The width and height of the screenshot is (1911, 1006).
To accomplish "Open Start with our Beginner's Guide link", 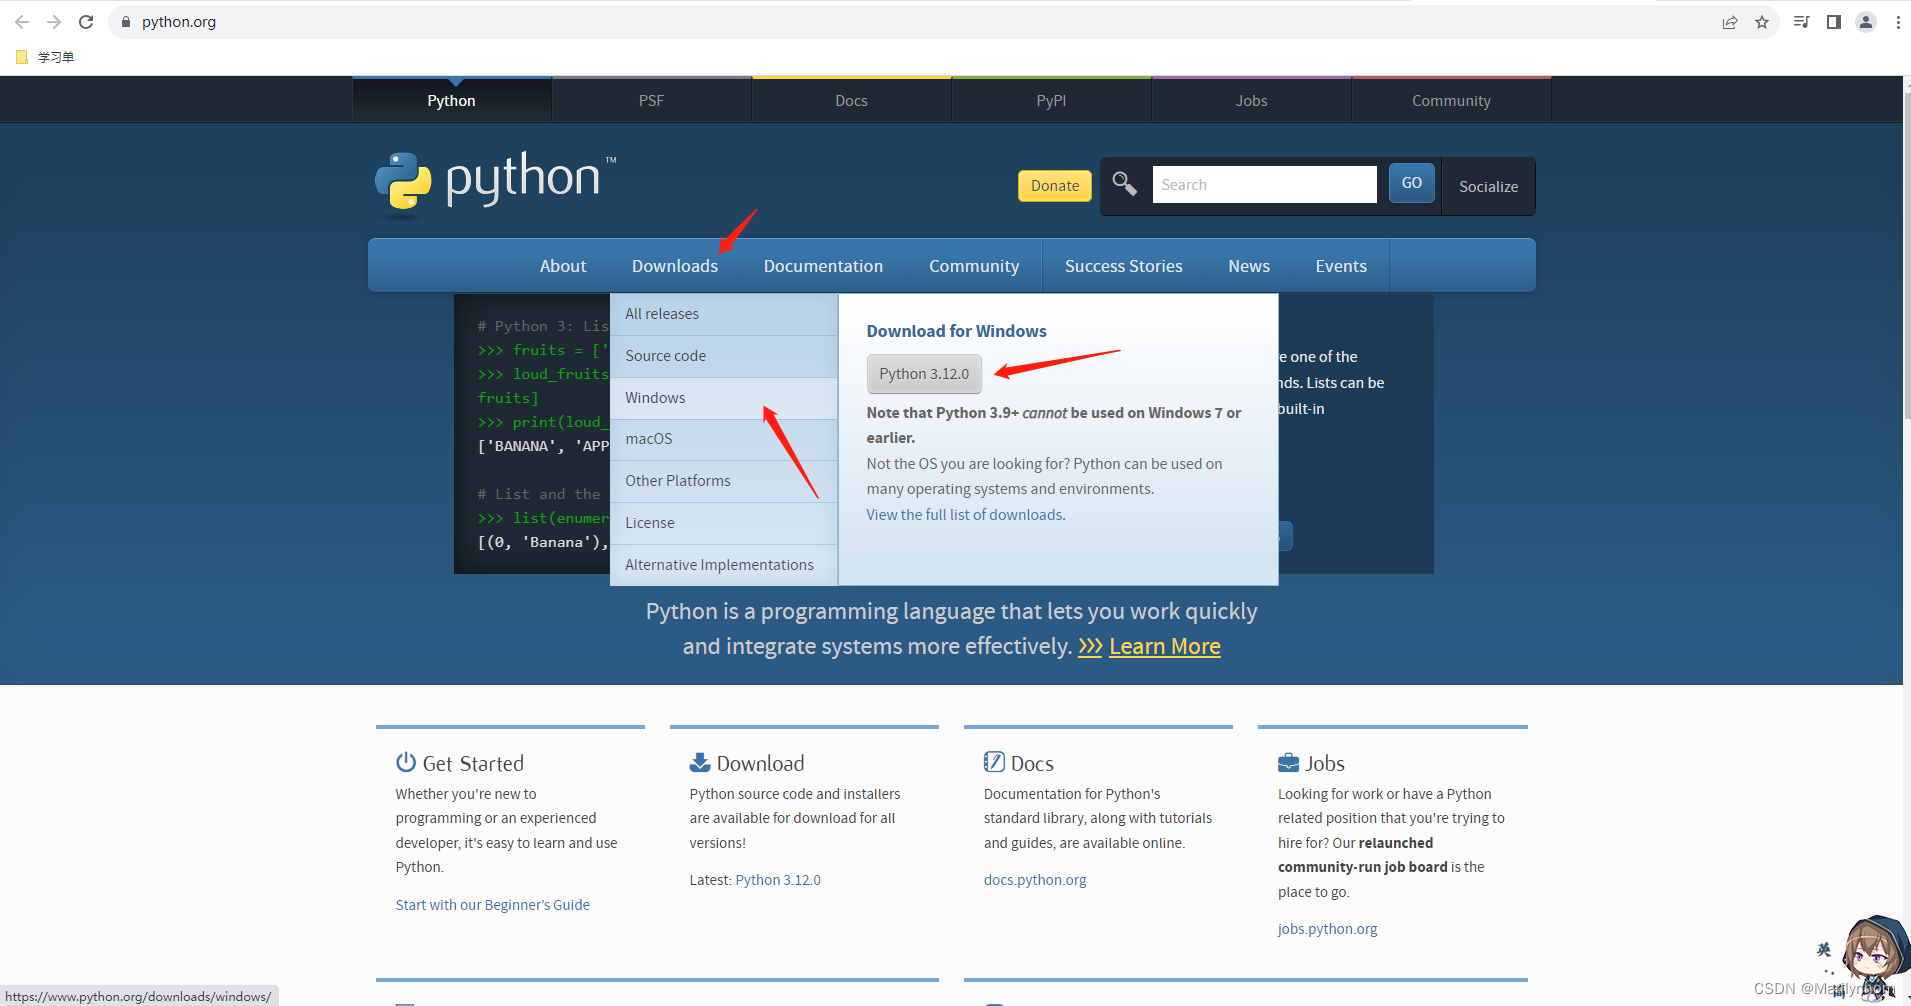I will pos(492,905).
